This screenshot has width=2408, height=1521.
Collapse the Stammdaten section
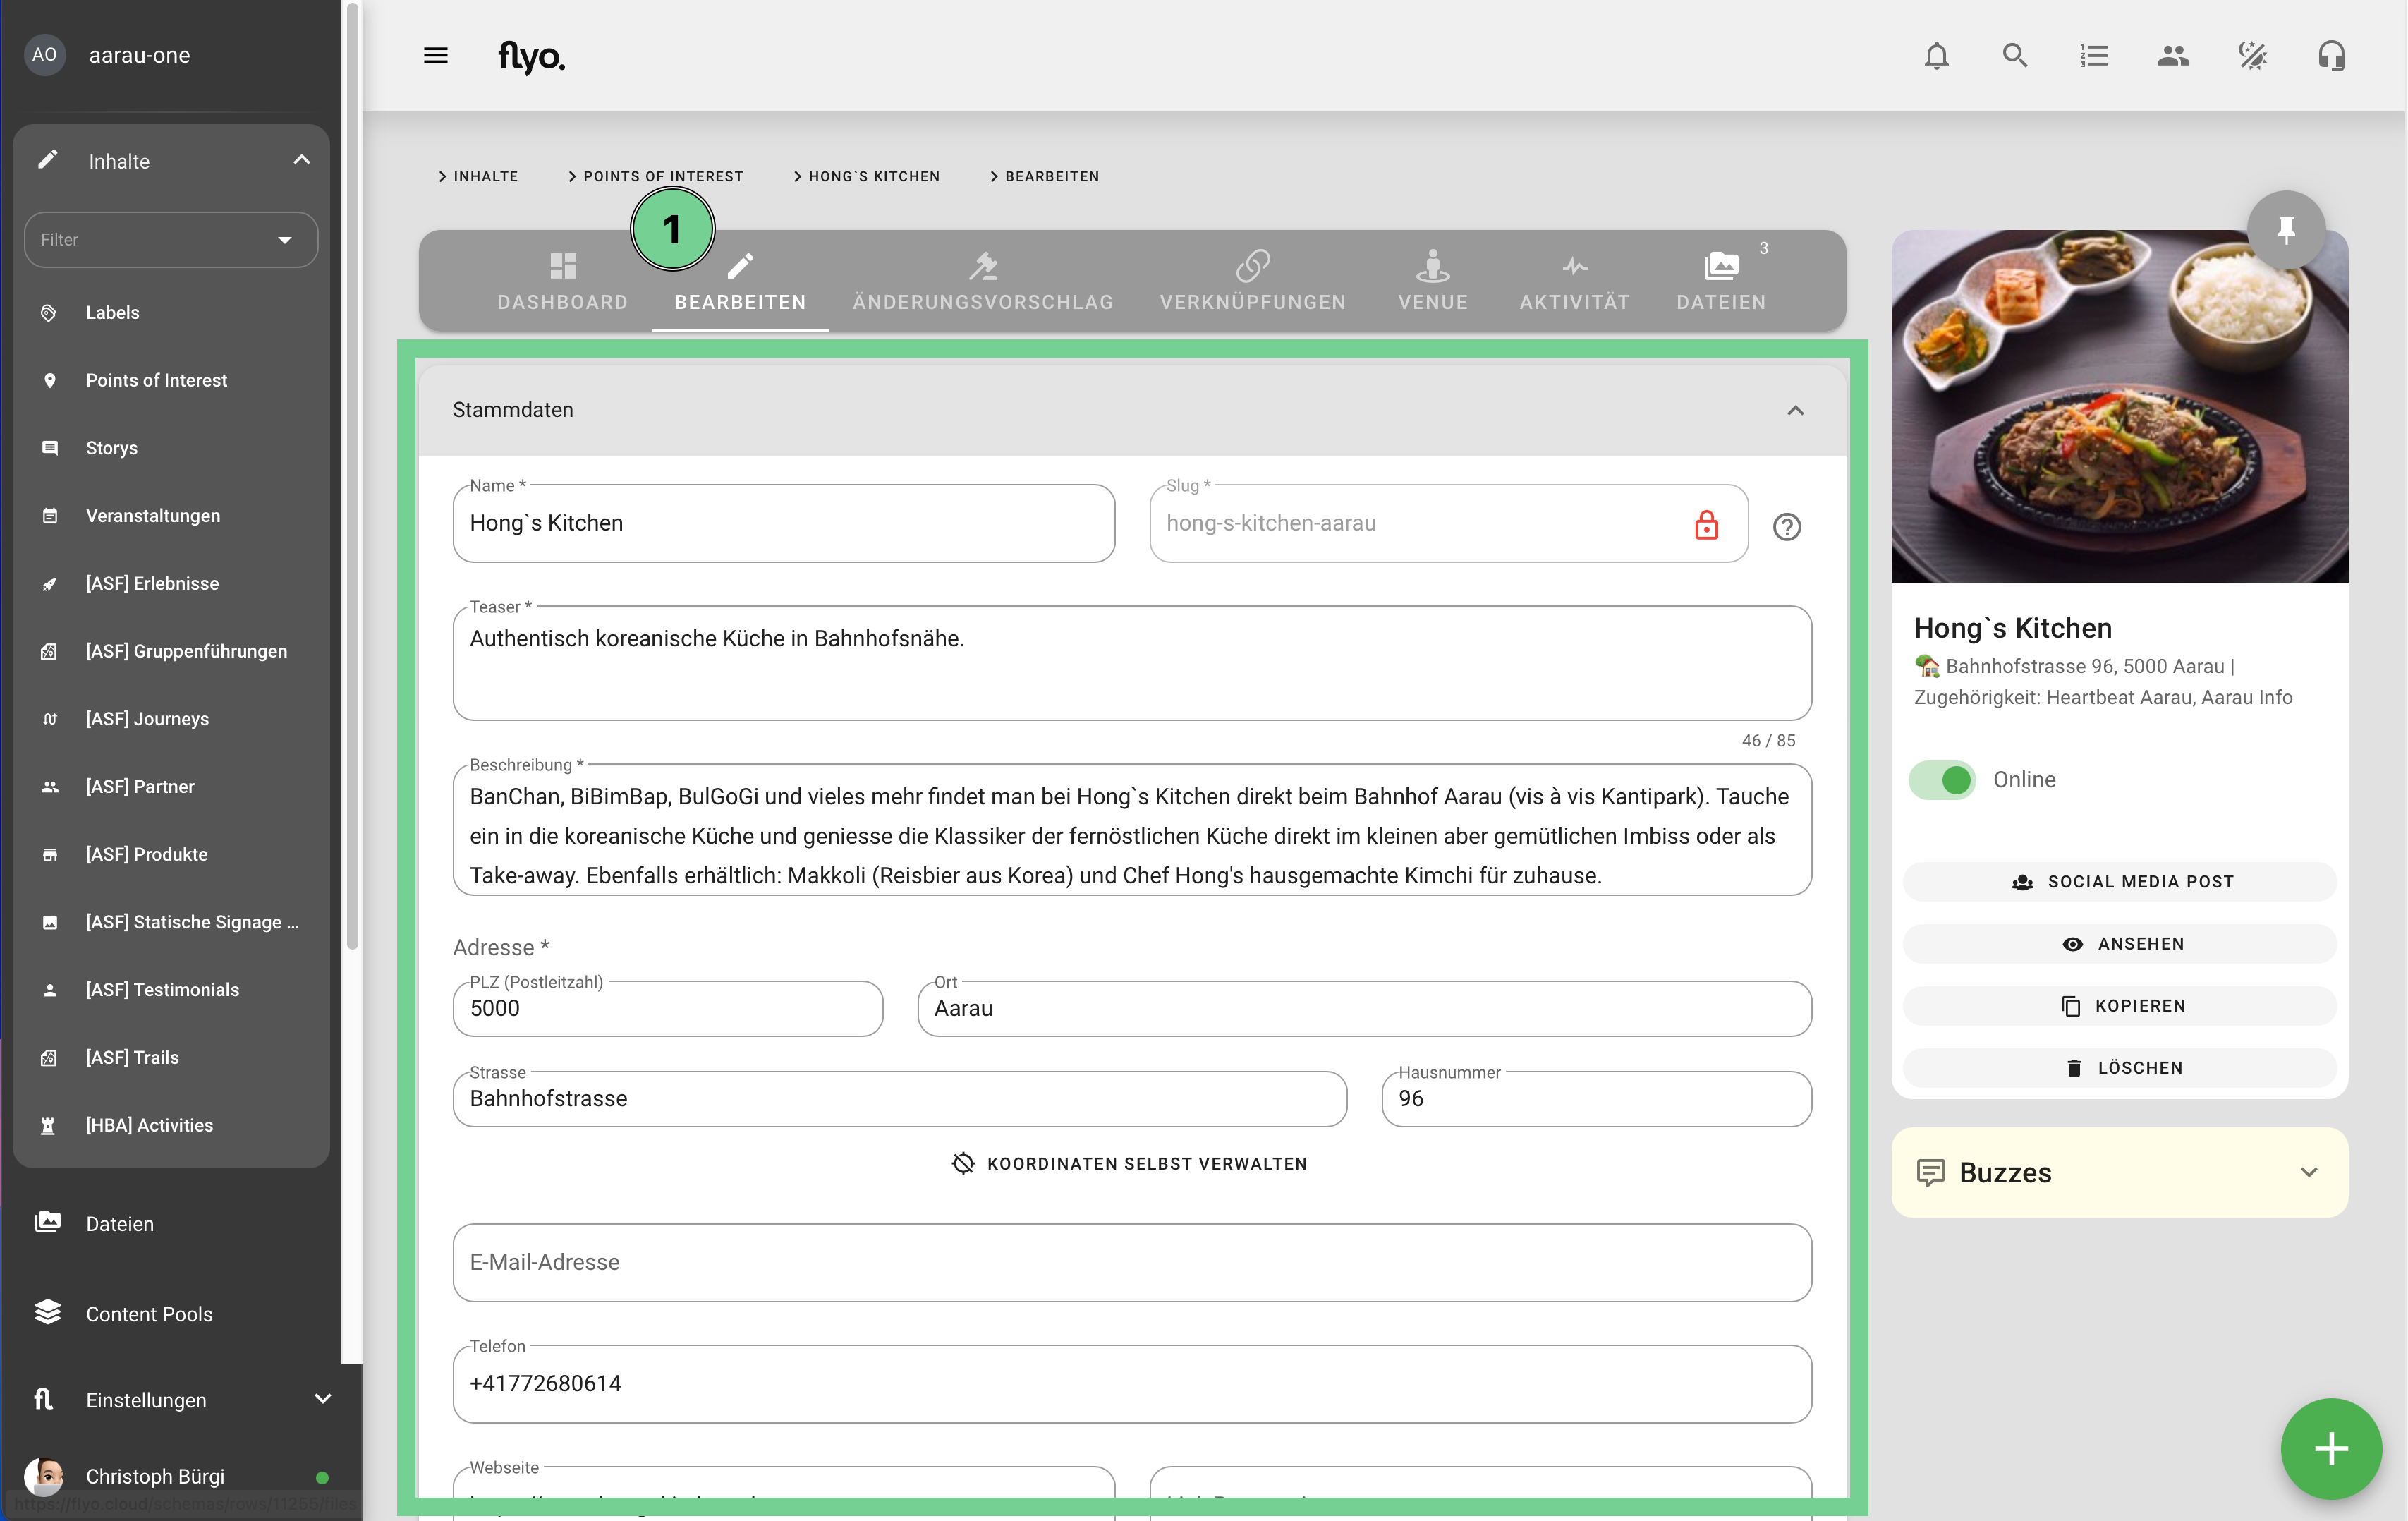point(1795,411)
